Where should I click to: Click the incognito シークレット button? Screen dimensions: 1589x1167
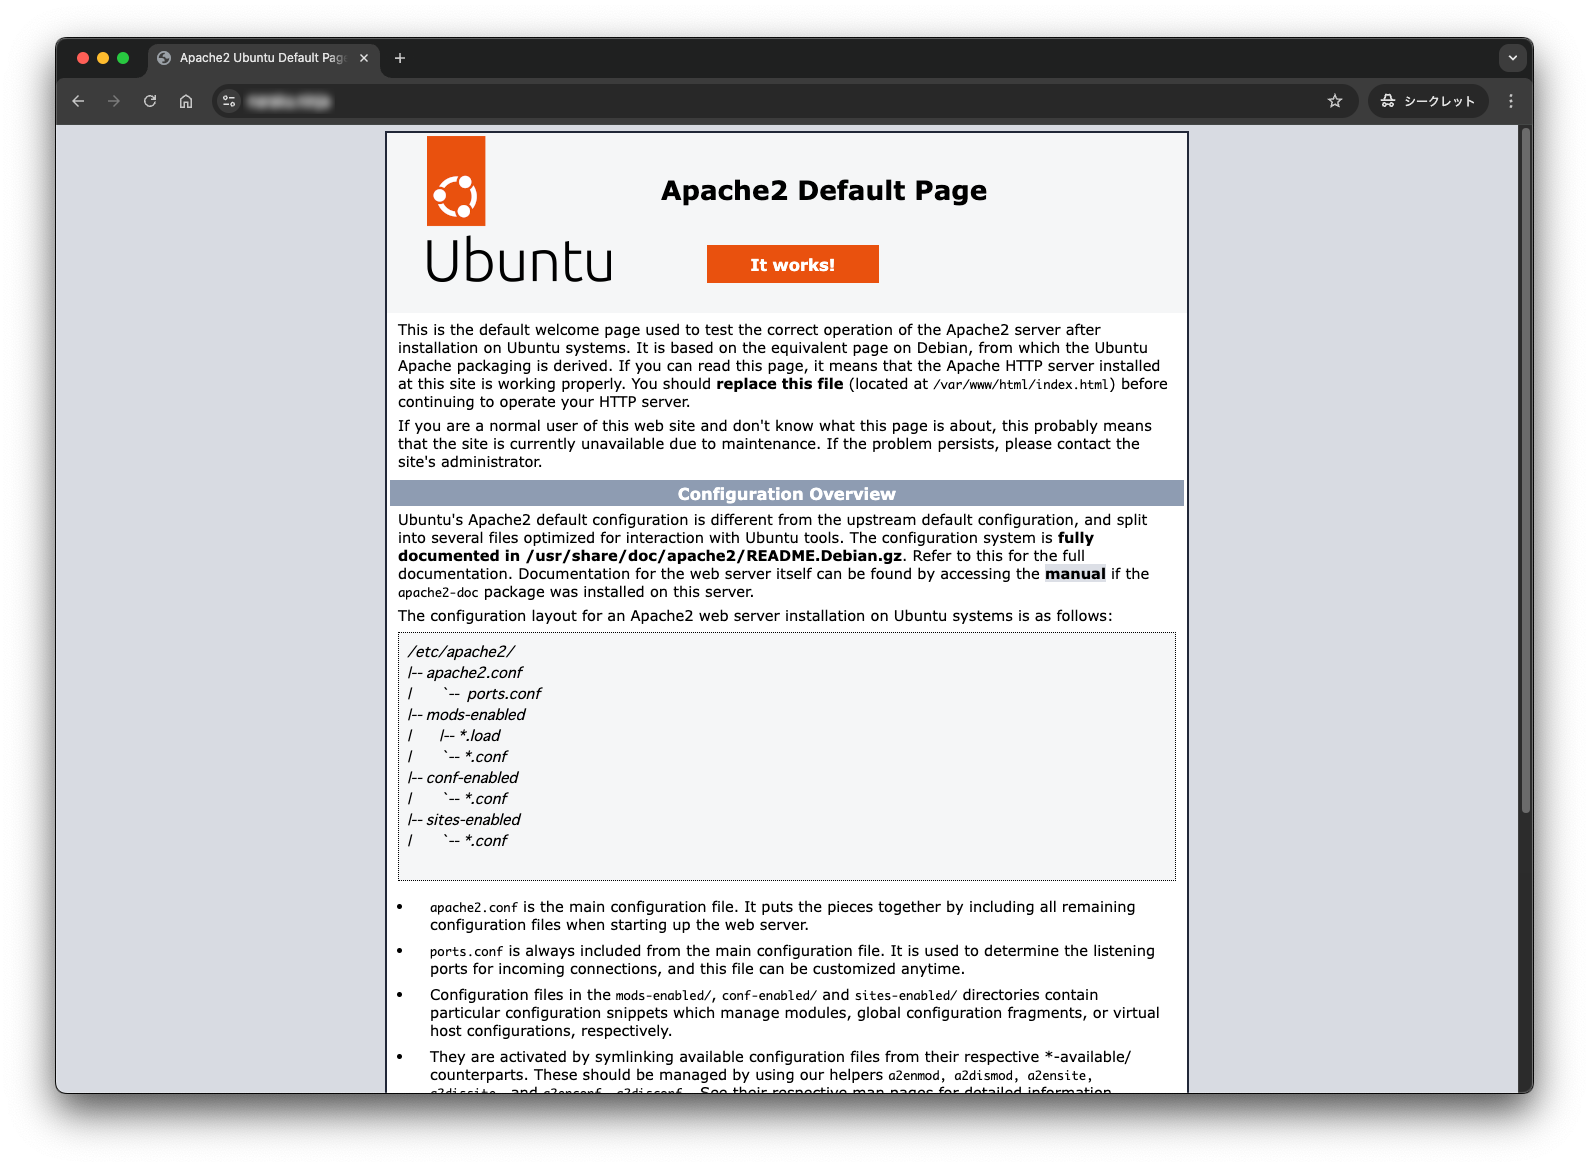point(1428,101)
